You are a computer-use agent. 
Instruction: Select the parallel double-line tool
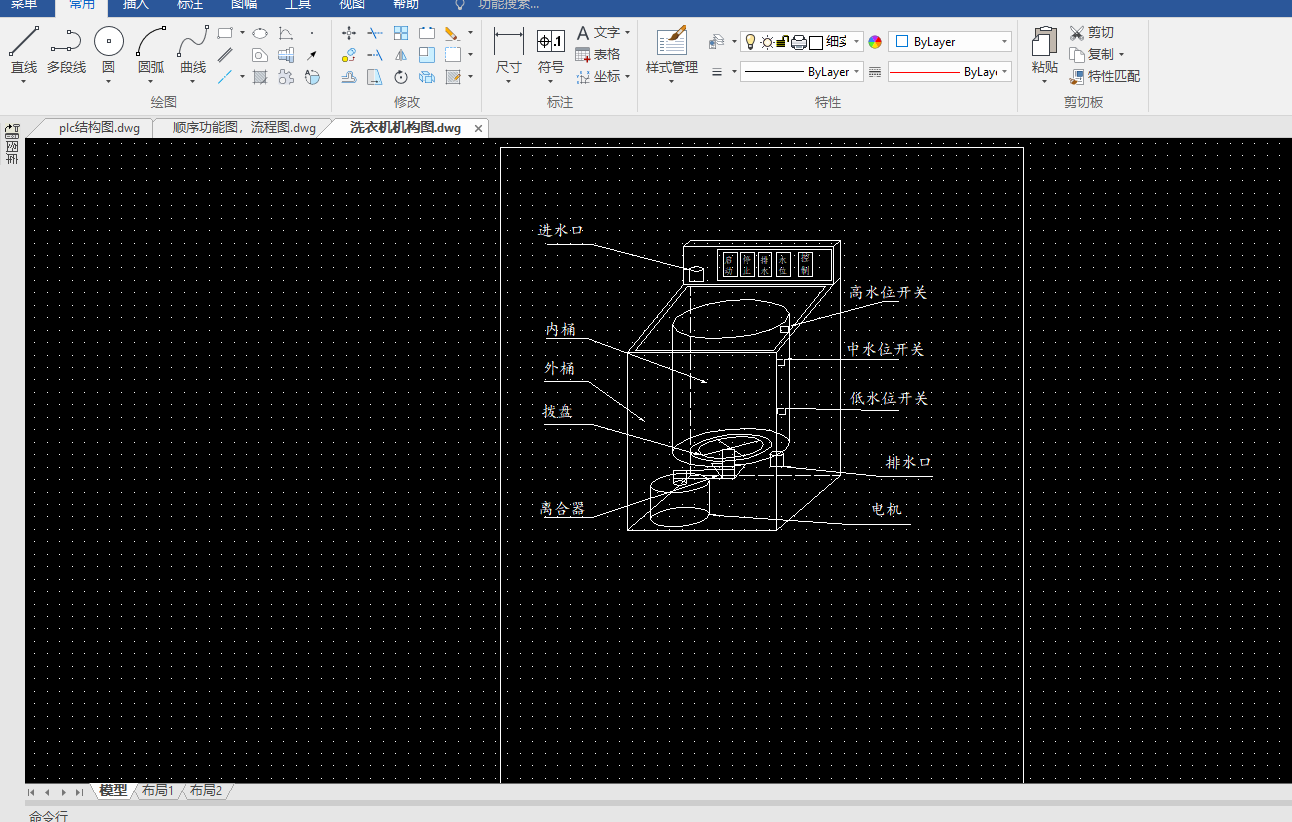click(x=225, y=55)
